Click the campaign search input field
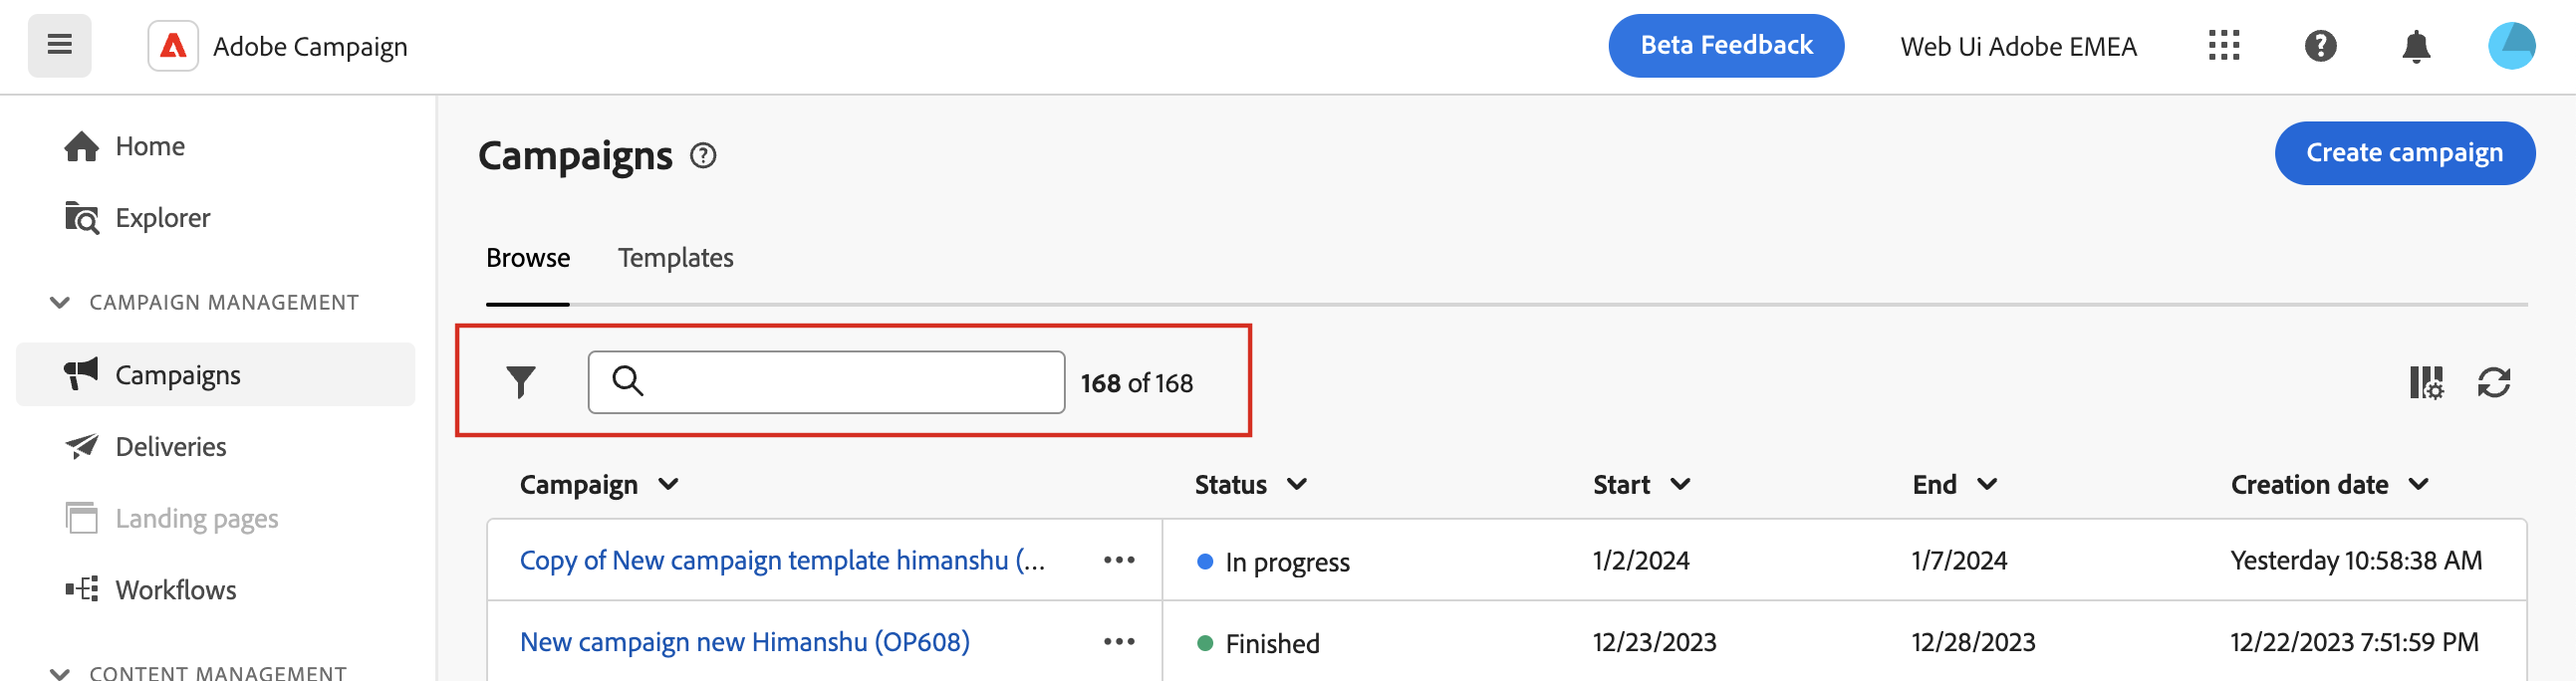Viewport: 2576px width, 681px height. [840, 382]
